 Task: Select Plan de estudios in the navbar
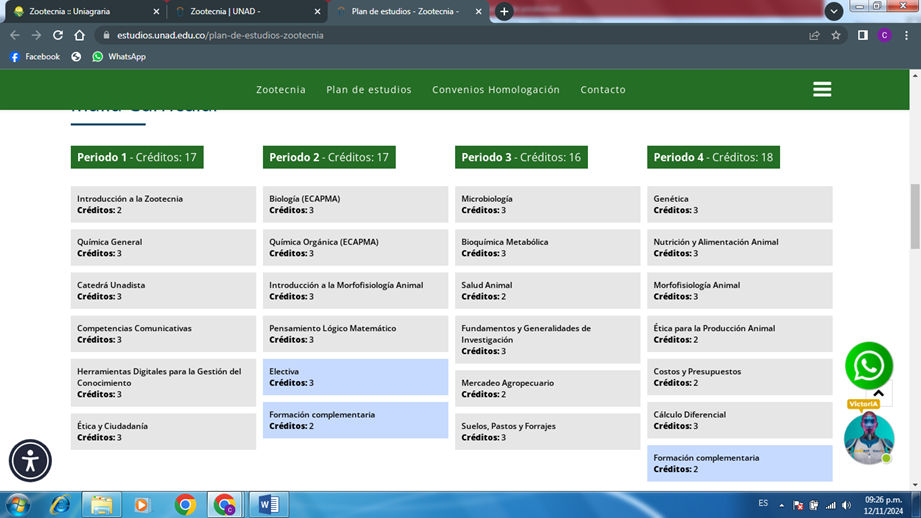click(368, 90)
